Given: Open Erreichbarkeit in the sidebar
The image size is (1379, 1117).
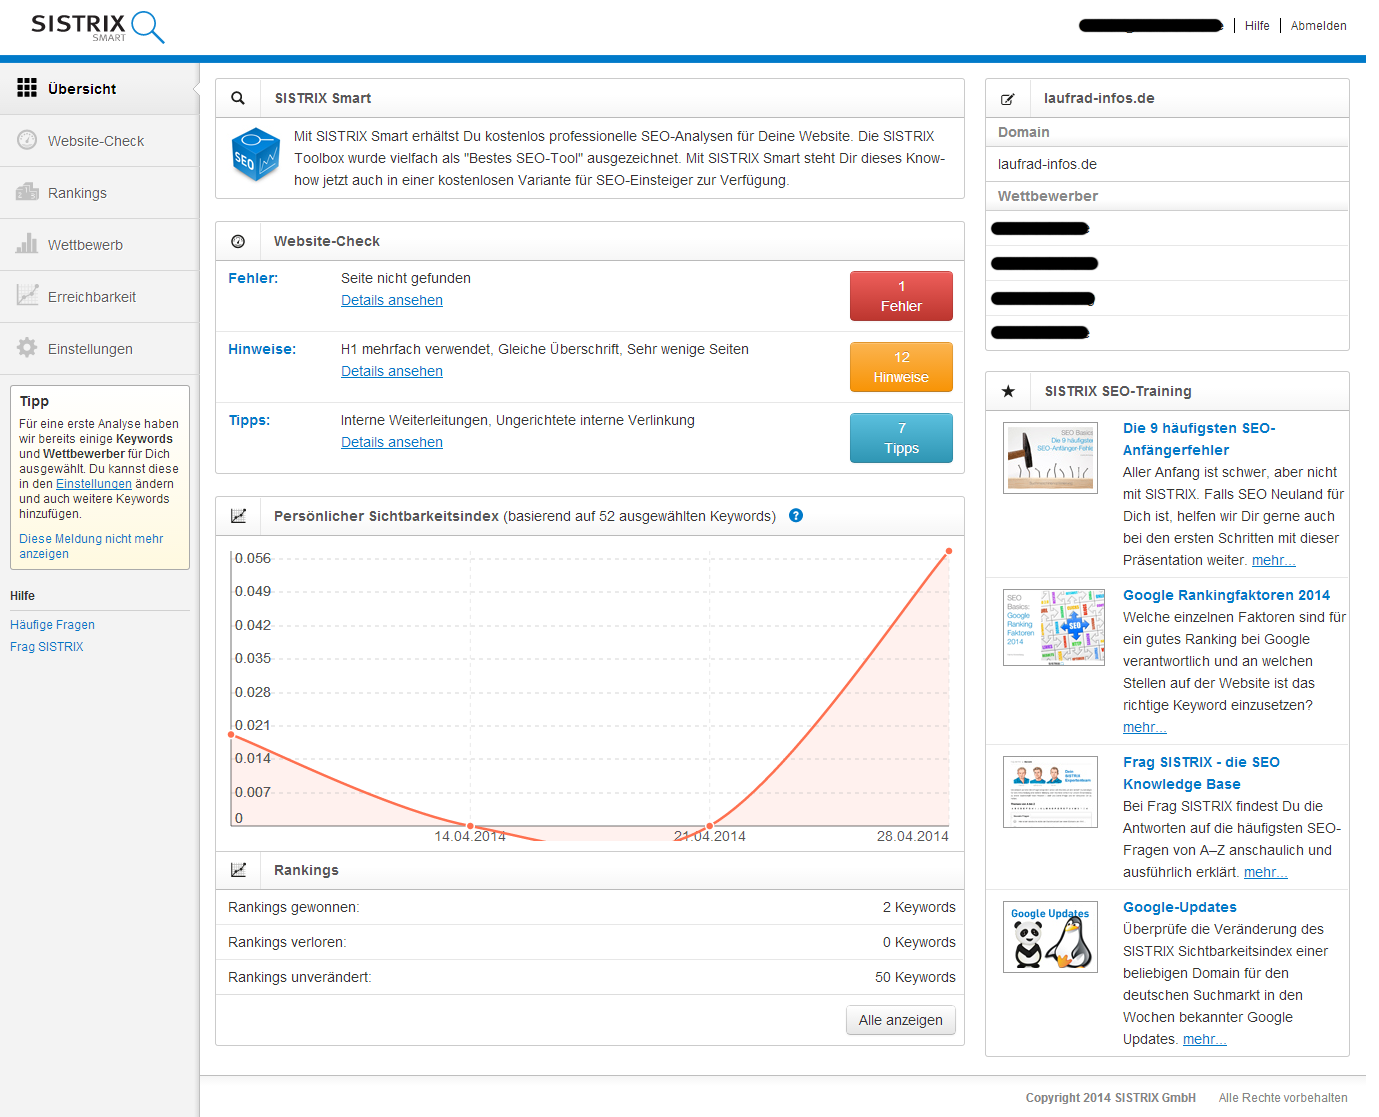Looking at the screenshot, I should click(99, 297).
